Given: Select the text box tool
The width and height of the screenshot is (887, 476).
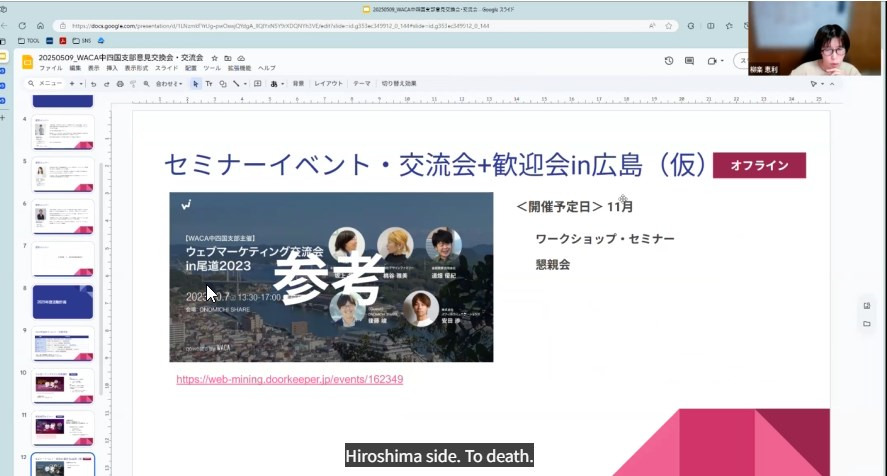Looking at the screenshot, I should click(x=209, y=84).
